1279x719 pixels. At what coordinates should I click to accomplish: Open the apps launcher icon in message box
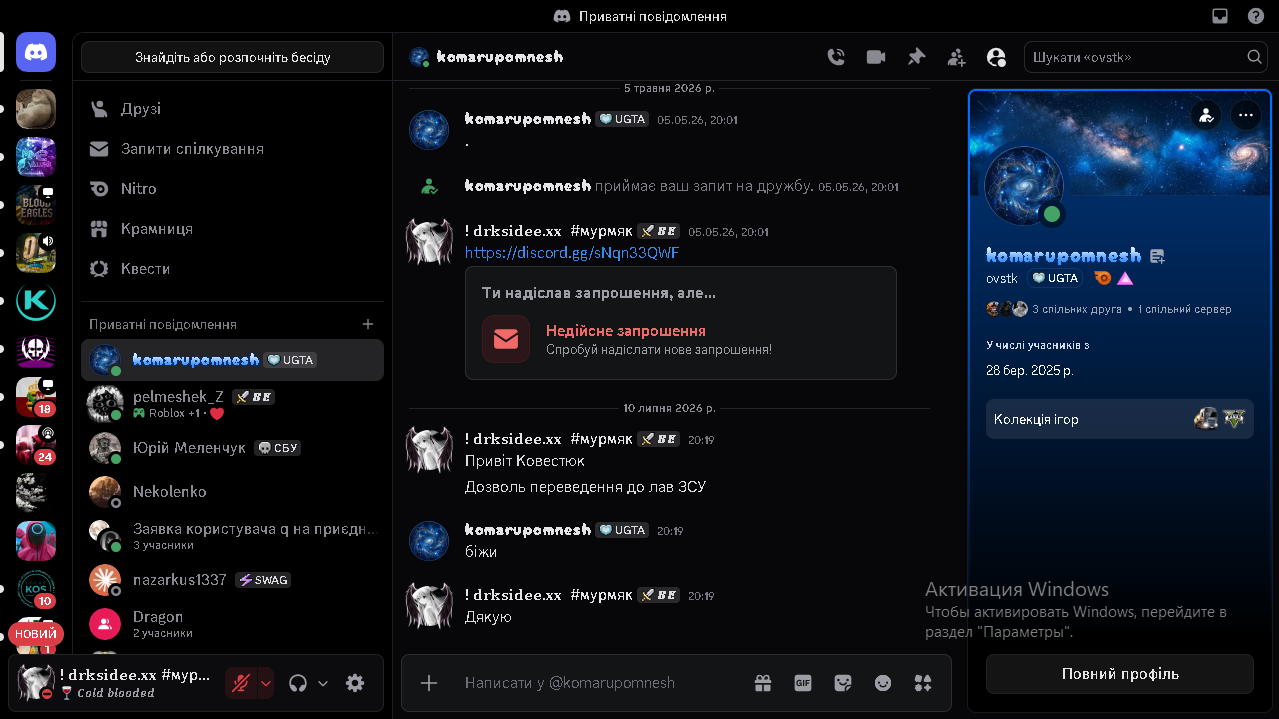923,683
